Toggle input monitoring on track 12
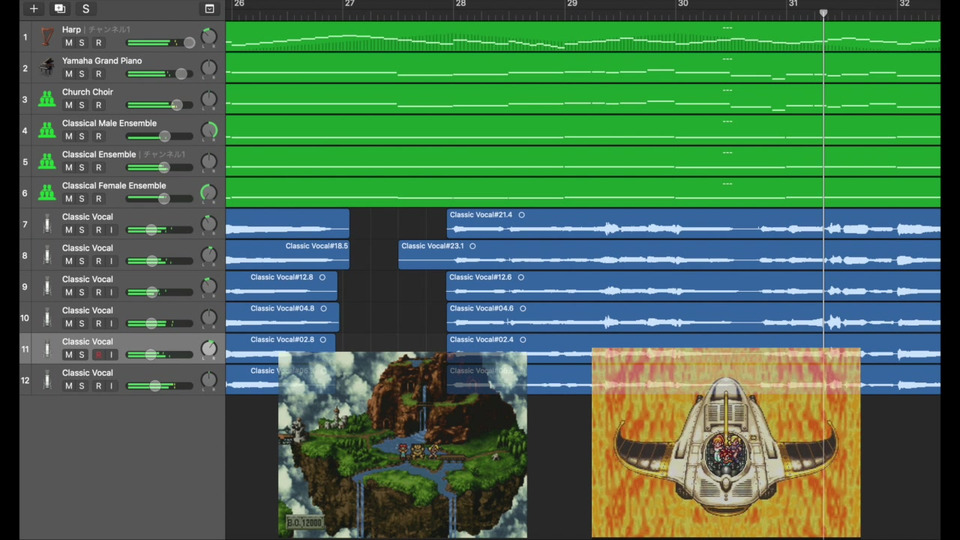 (x=111, y=386)
